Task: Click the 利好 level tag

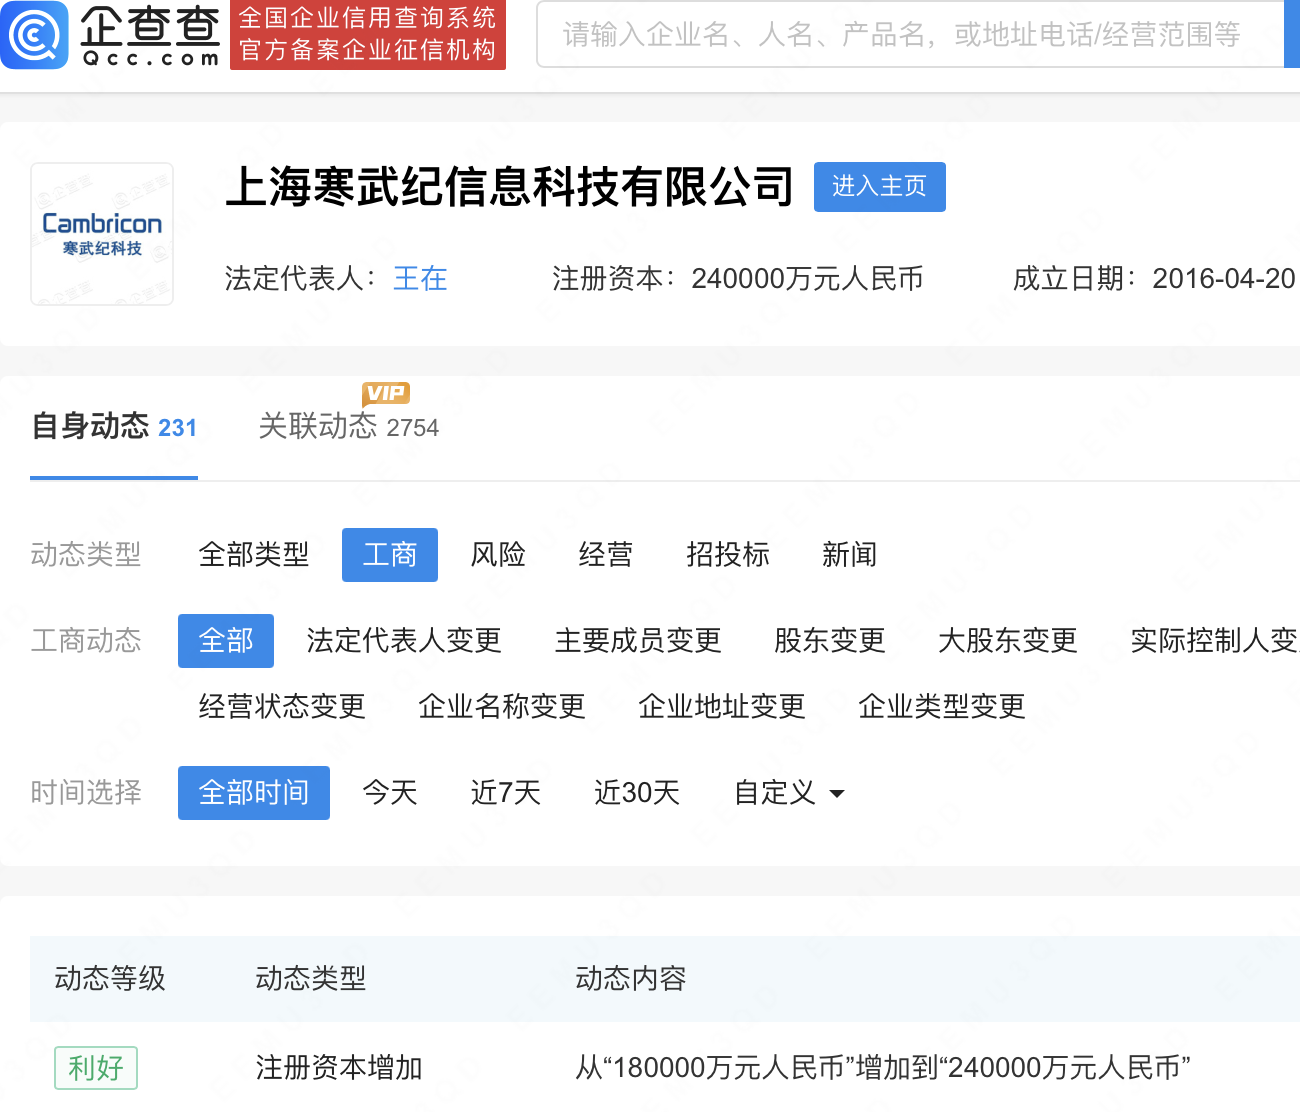Action: tap(96, 1068)
